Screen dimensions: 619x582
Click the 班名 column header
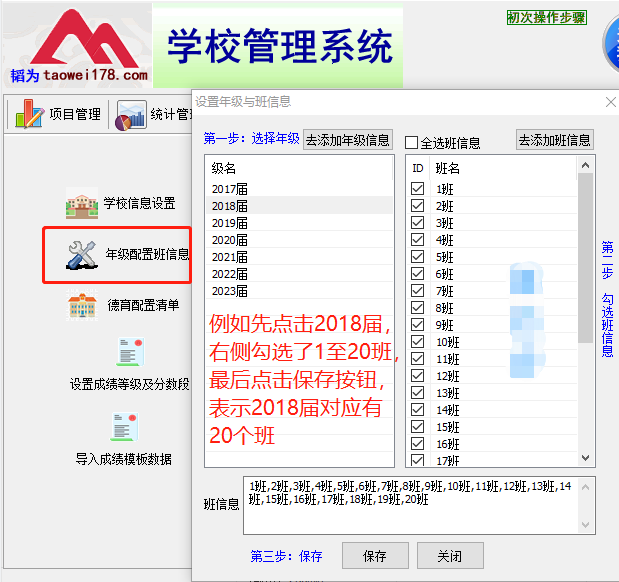pos(503,168)
